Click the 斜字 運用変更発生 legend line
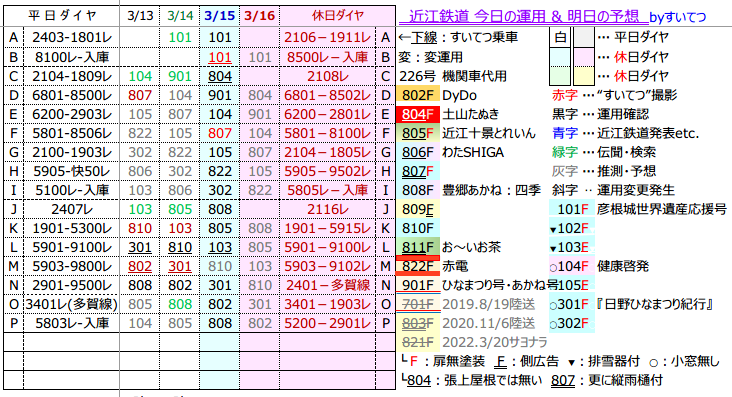The height and width of the screenshot is (397, 732). tap(613, 191)
